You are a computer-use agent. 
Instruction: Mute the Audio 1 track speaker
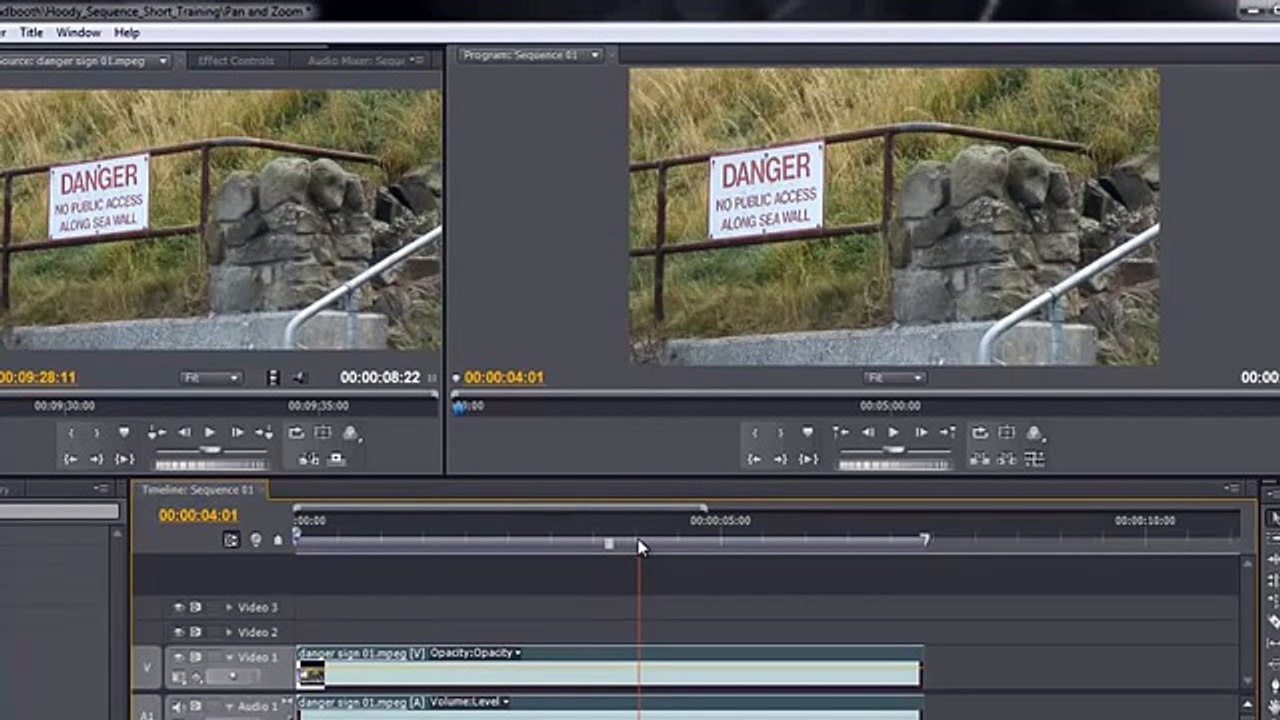point(179,707)
